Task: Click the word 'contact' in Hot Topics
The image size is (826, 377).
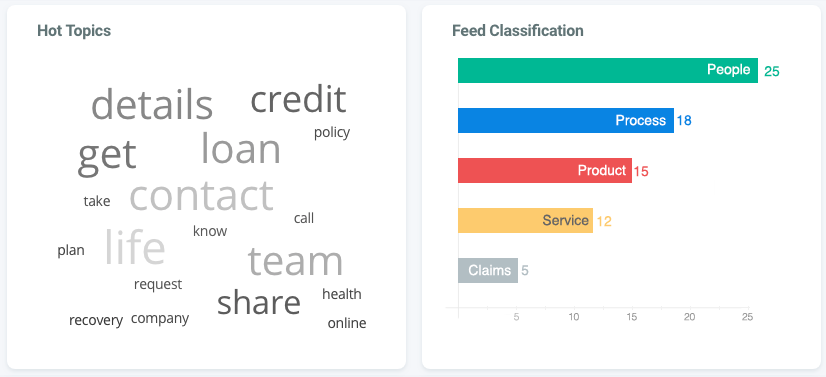Action: pyautogui.click(x=201, y=195)
